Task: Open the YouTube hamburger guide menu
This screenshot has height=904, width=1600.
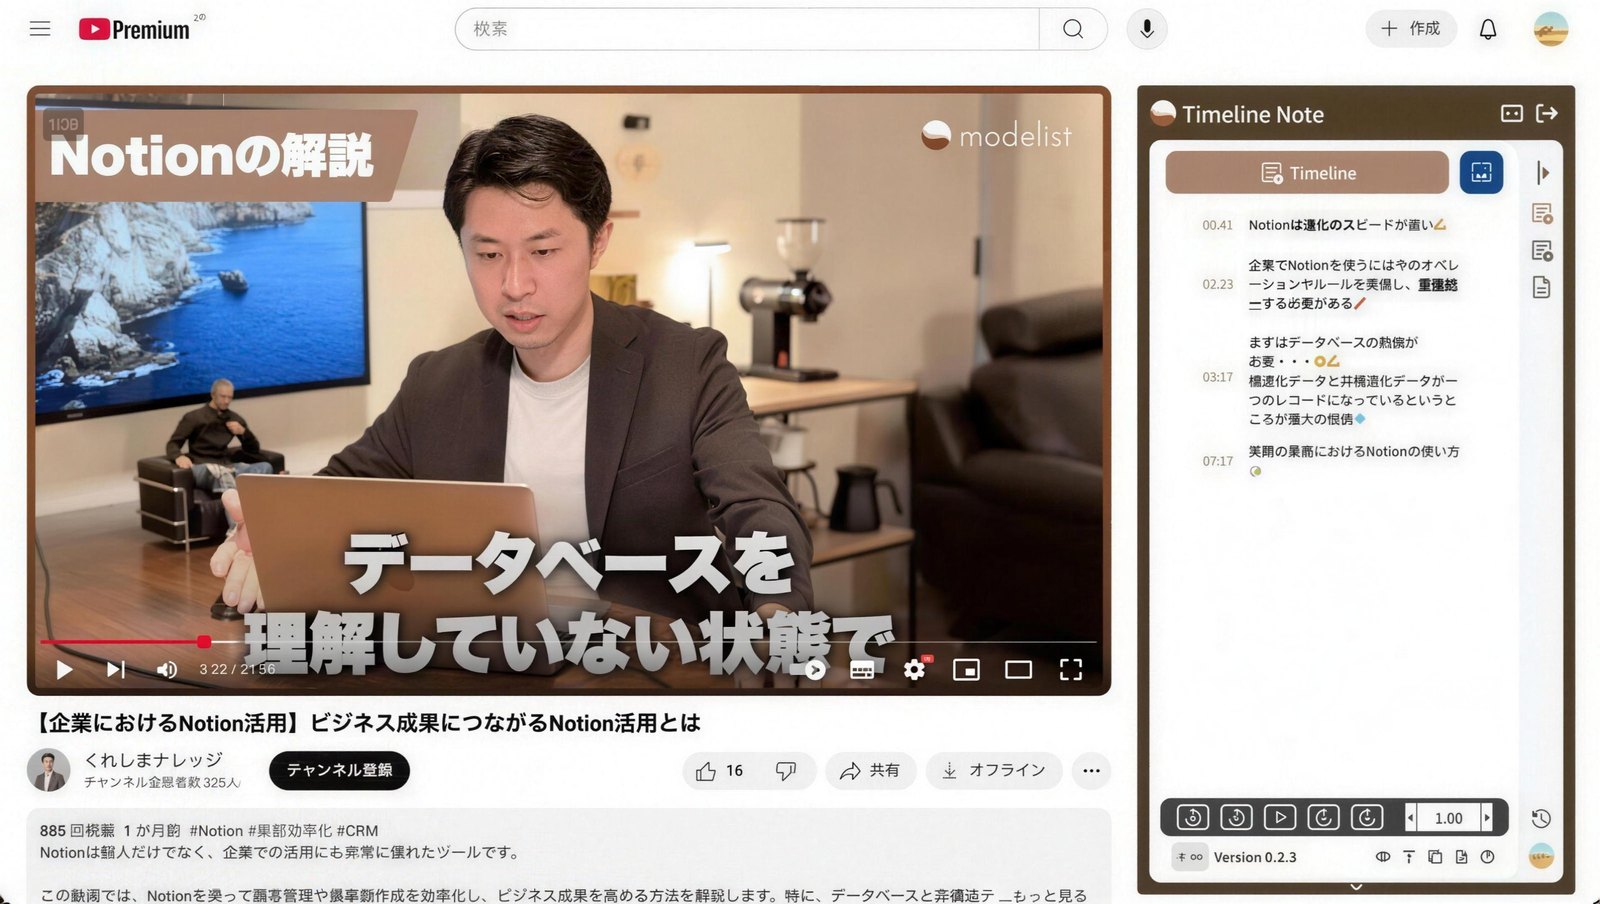Action: click(x=40, y=29)
